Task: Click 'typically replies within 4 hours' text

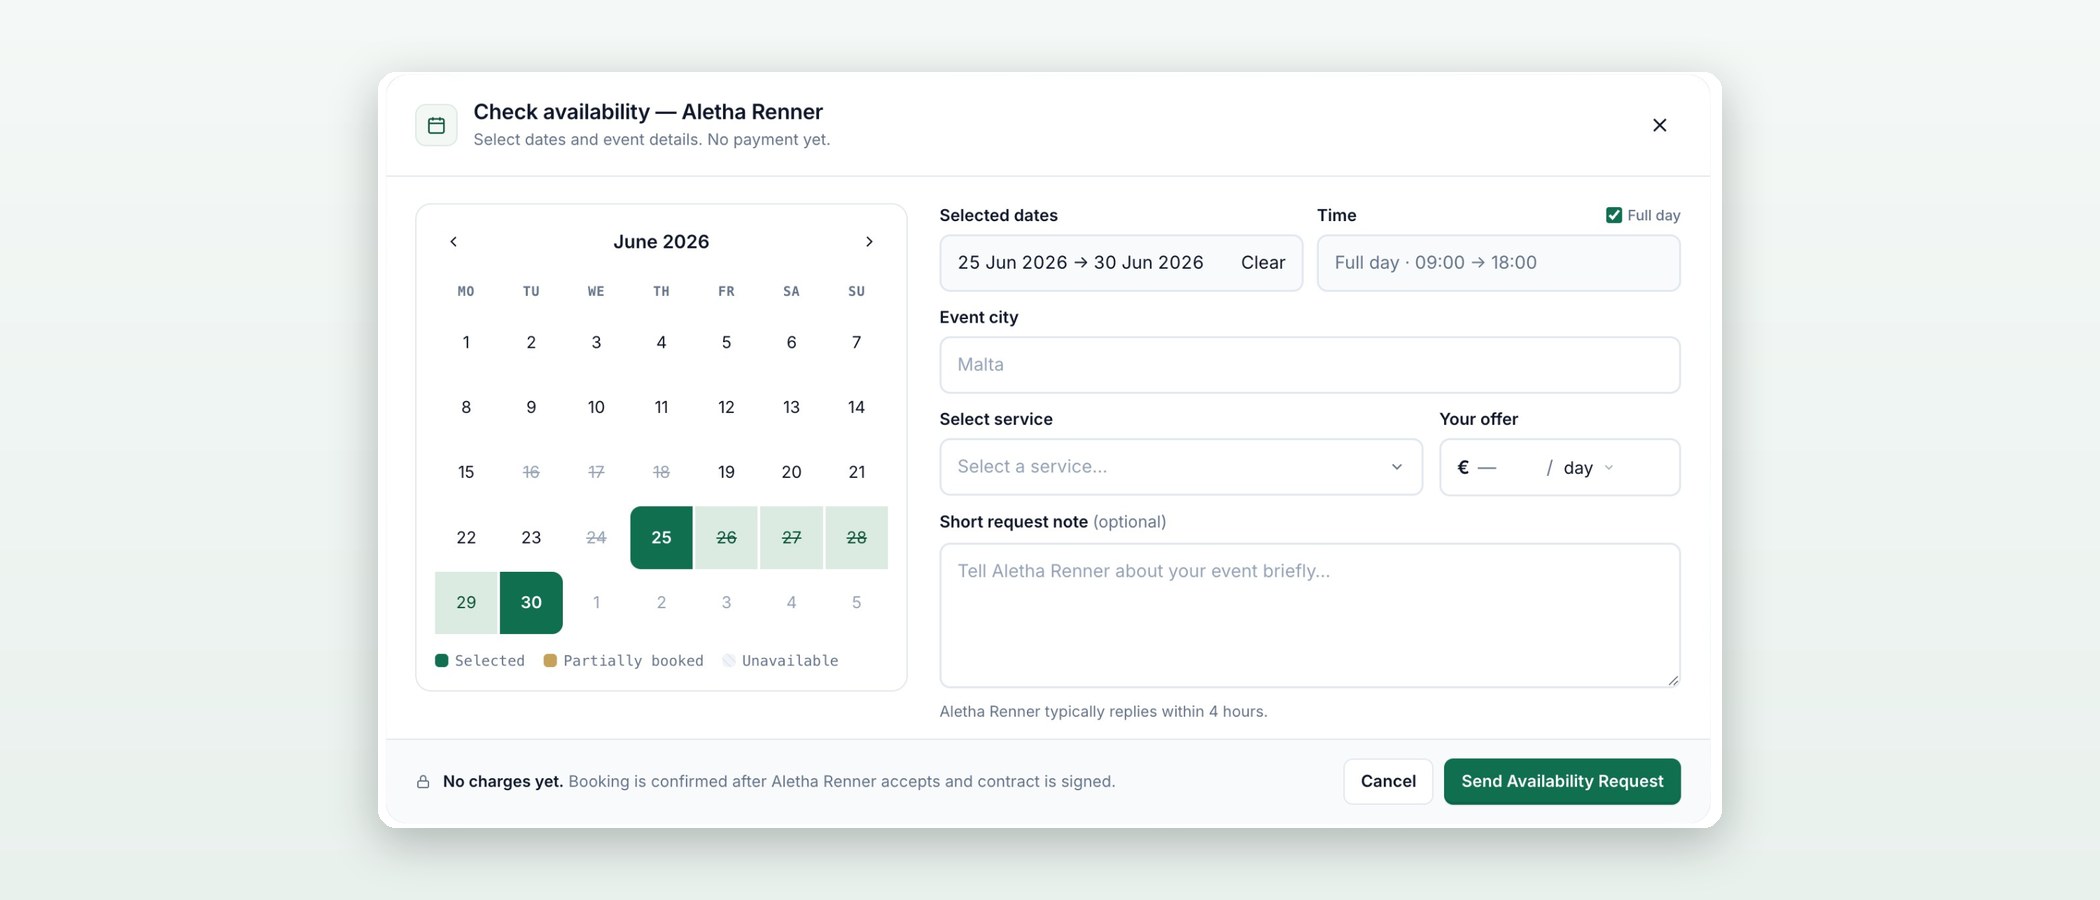Action: 1156,712
